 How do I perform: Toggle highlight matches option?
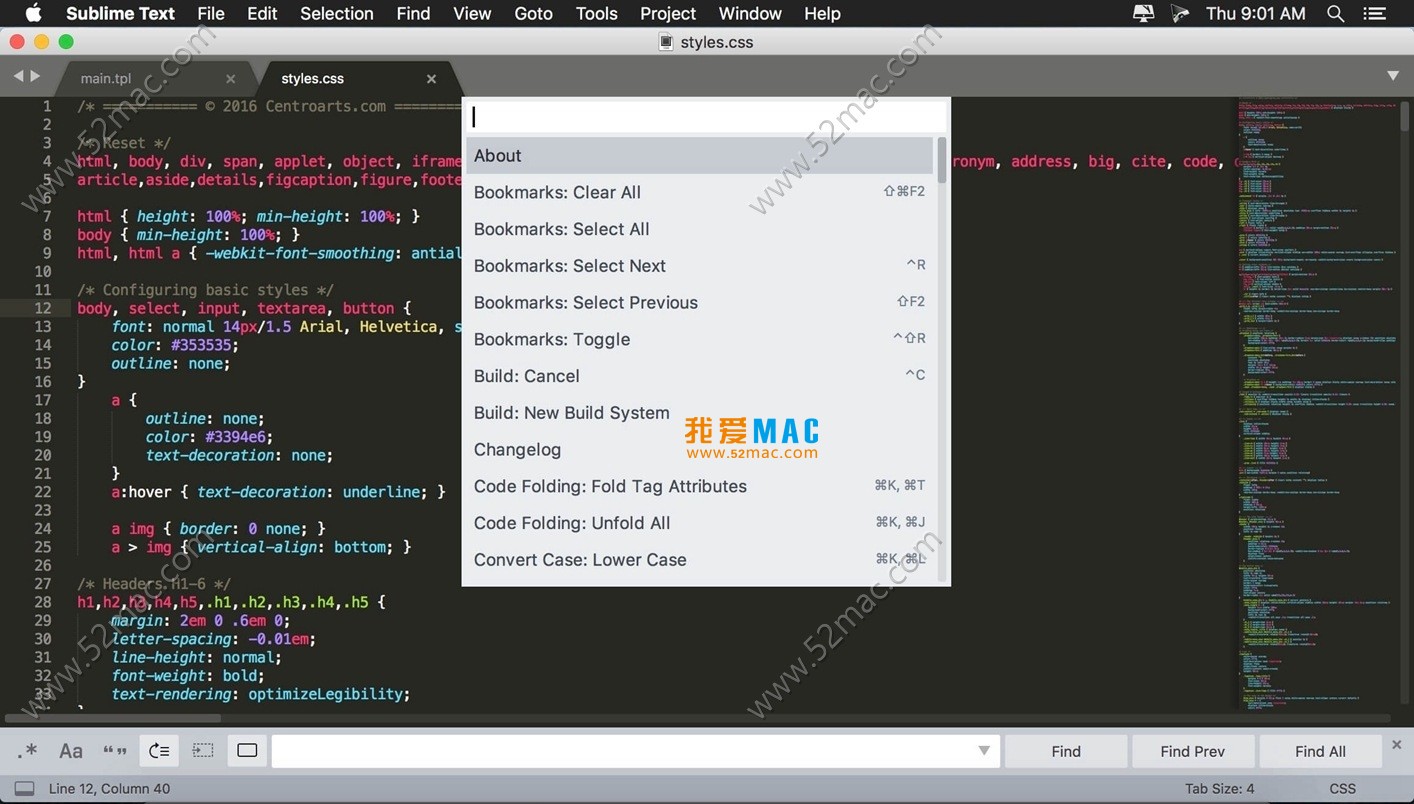[247, 751]
